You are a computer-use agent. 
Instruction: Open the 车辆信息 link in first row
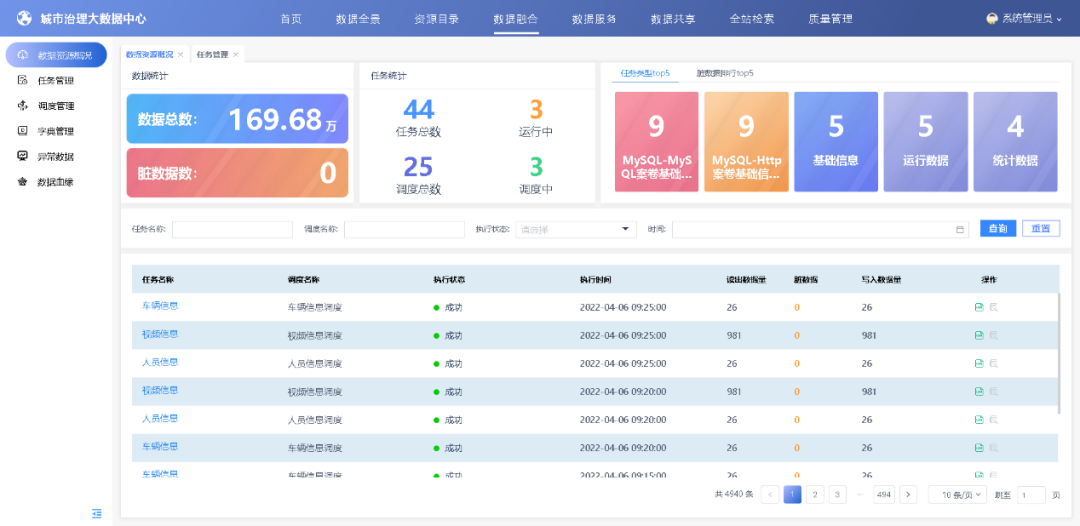point(160,306)
